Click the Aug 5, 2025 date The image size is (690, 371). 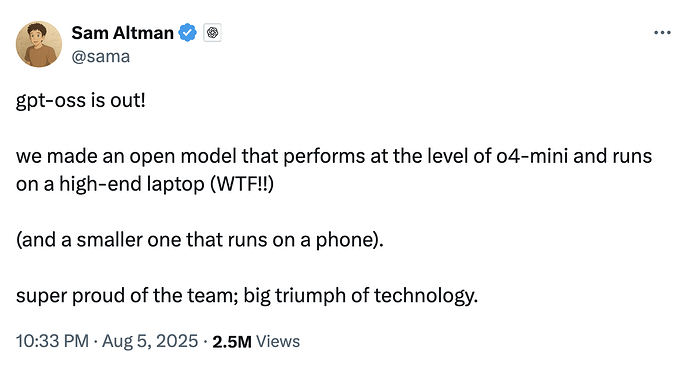(x=150, y=341)
